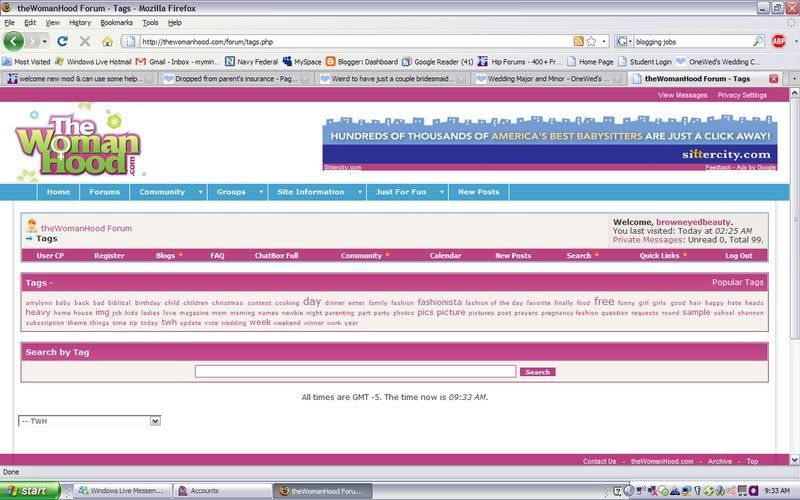Click the Adblock Plus ABP icon
The height and width of the screenshot is (500, 800).
point(779,41)
